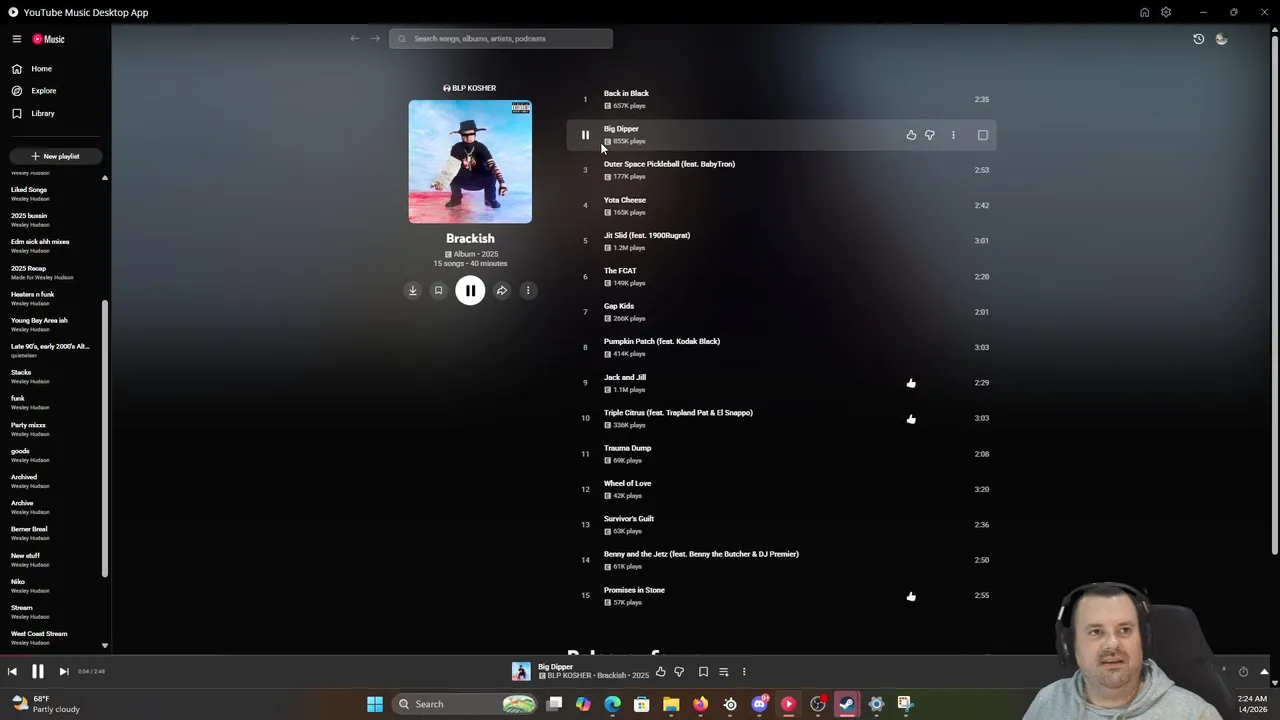Play Outer Space Pickleball track

(x=669, y=164)
